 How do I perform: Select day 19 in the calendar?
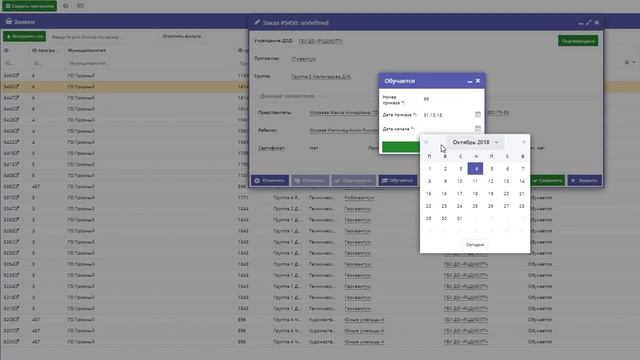coord(491,194)
